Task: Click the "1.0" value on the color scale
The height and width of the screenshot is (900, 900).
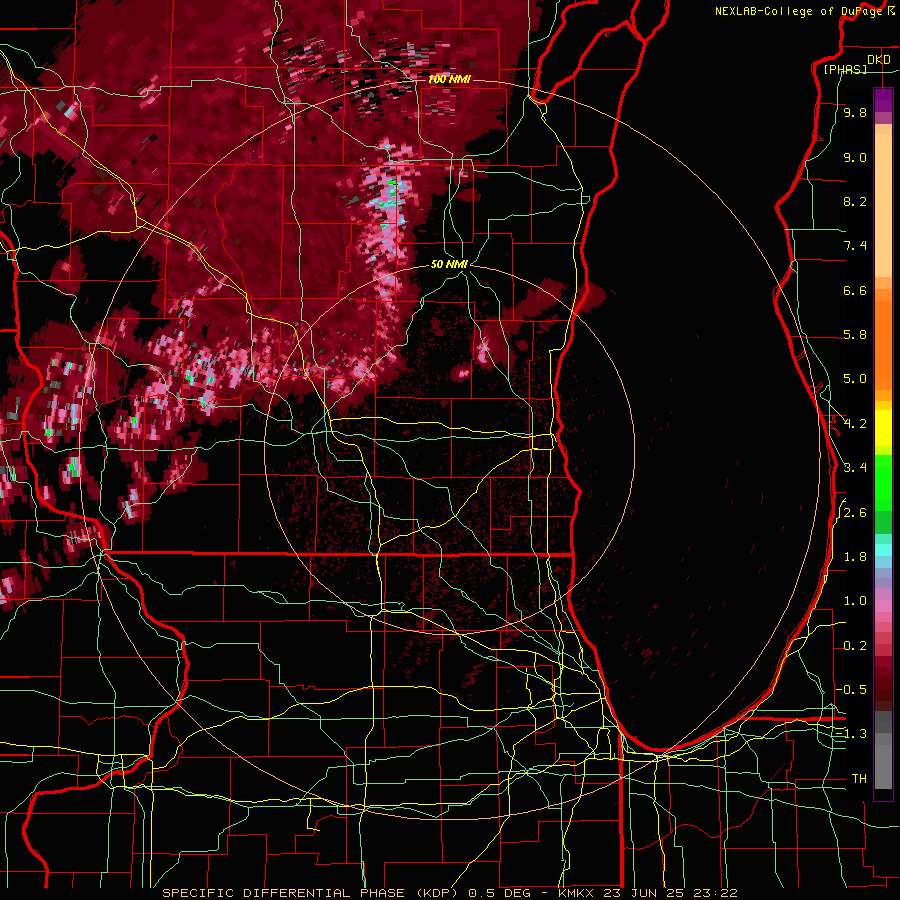Action: 855,601
